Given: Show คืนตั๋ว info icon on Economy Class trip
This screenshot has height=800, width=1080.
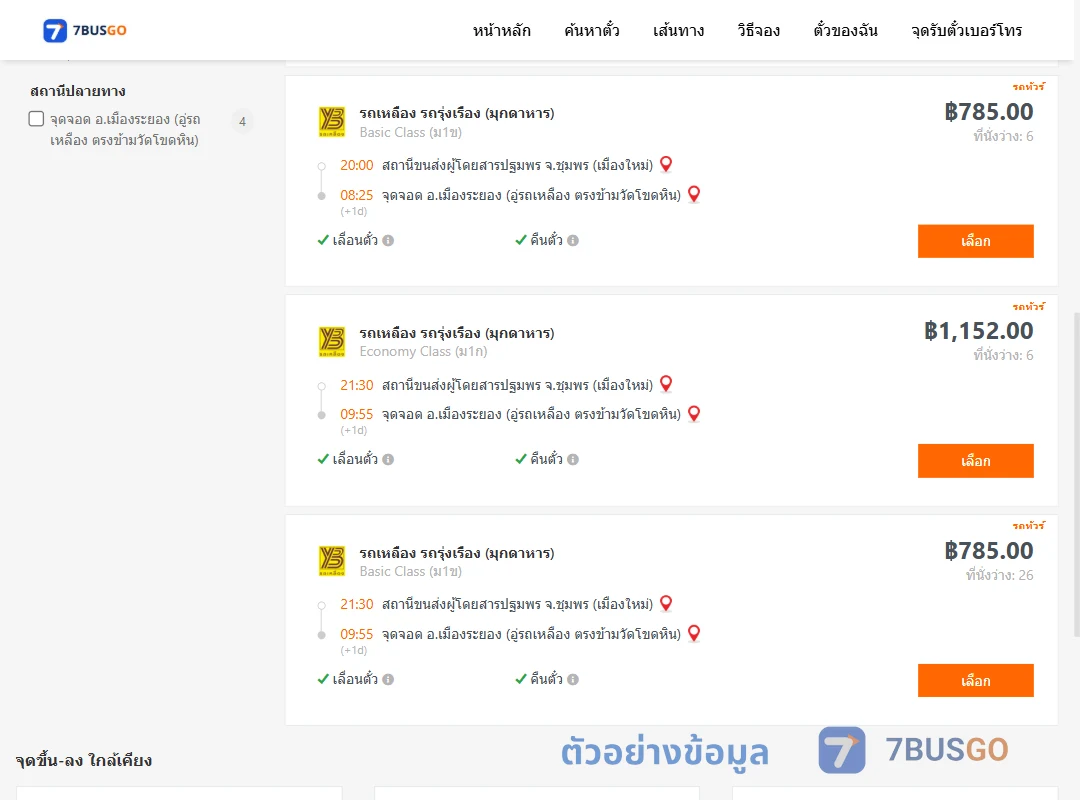Looking at the screenshot, I should pyautogui.click(x=573, y=460).
